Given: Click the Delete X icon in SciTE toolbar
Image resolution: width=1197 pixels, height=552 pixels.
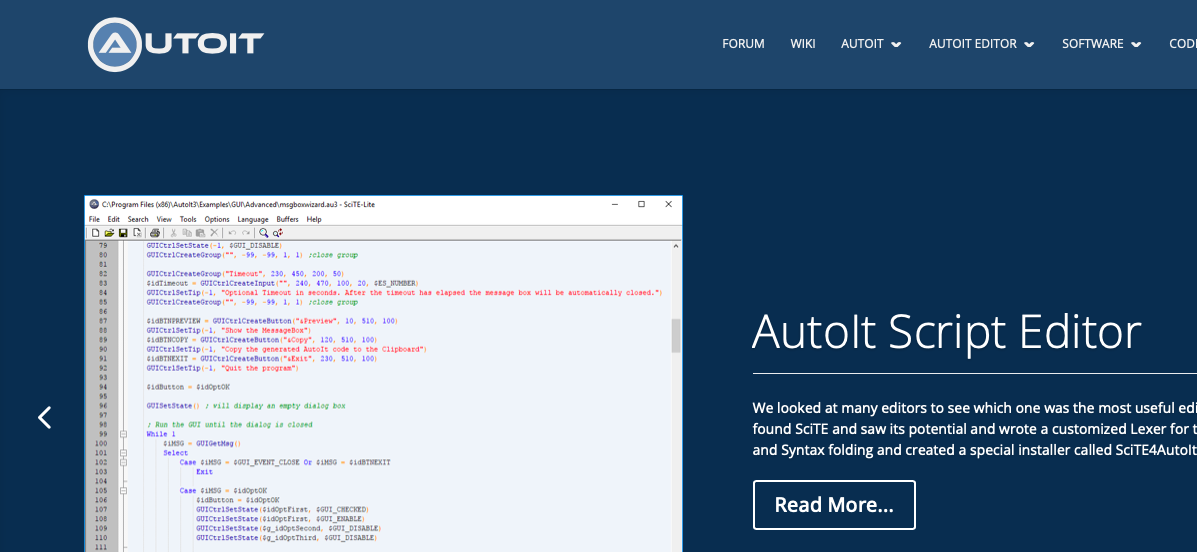Looking at the screenshot, I should pos(214,233).
